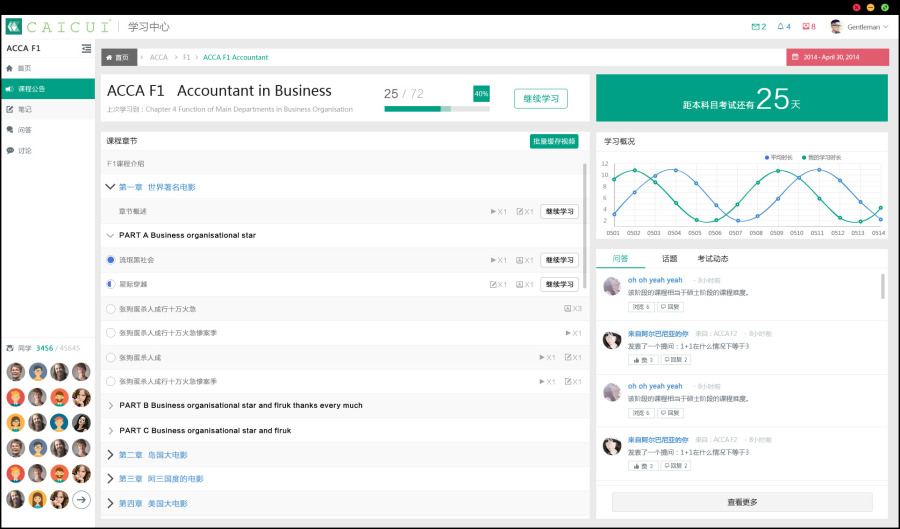Switch to the 问答 tab in the feed panel
The height and width of the screenshot is (529, 900).
tap(620, 259)
